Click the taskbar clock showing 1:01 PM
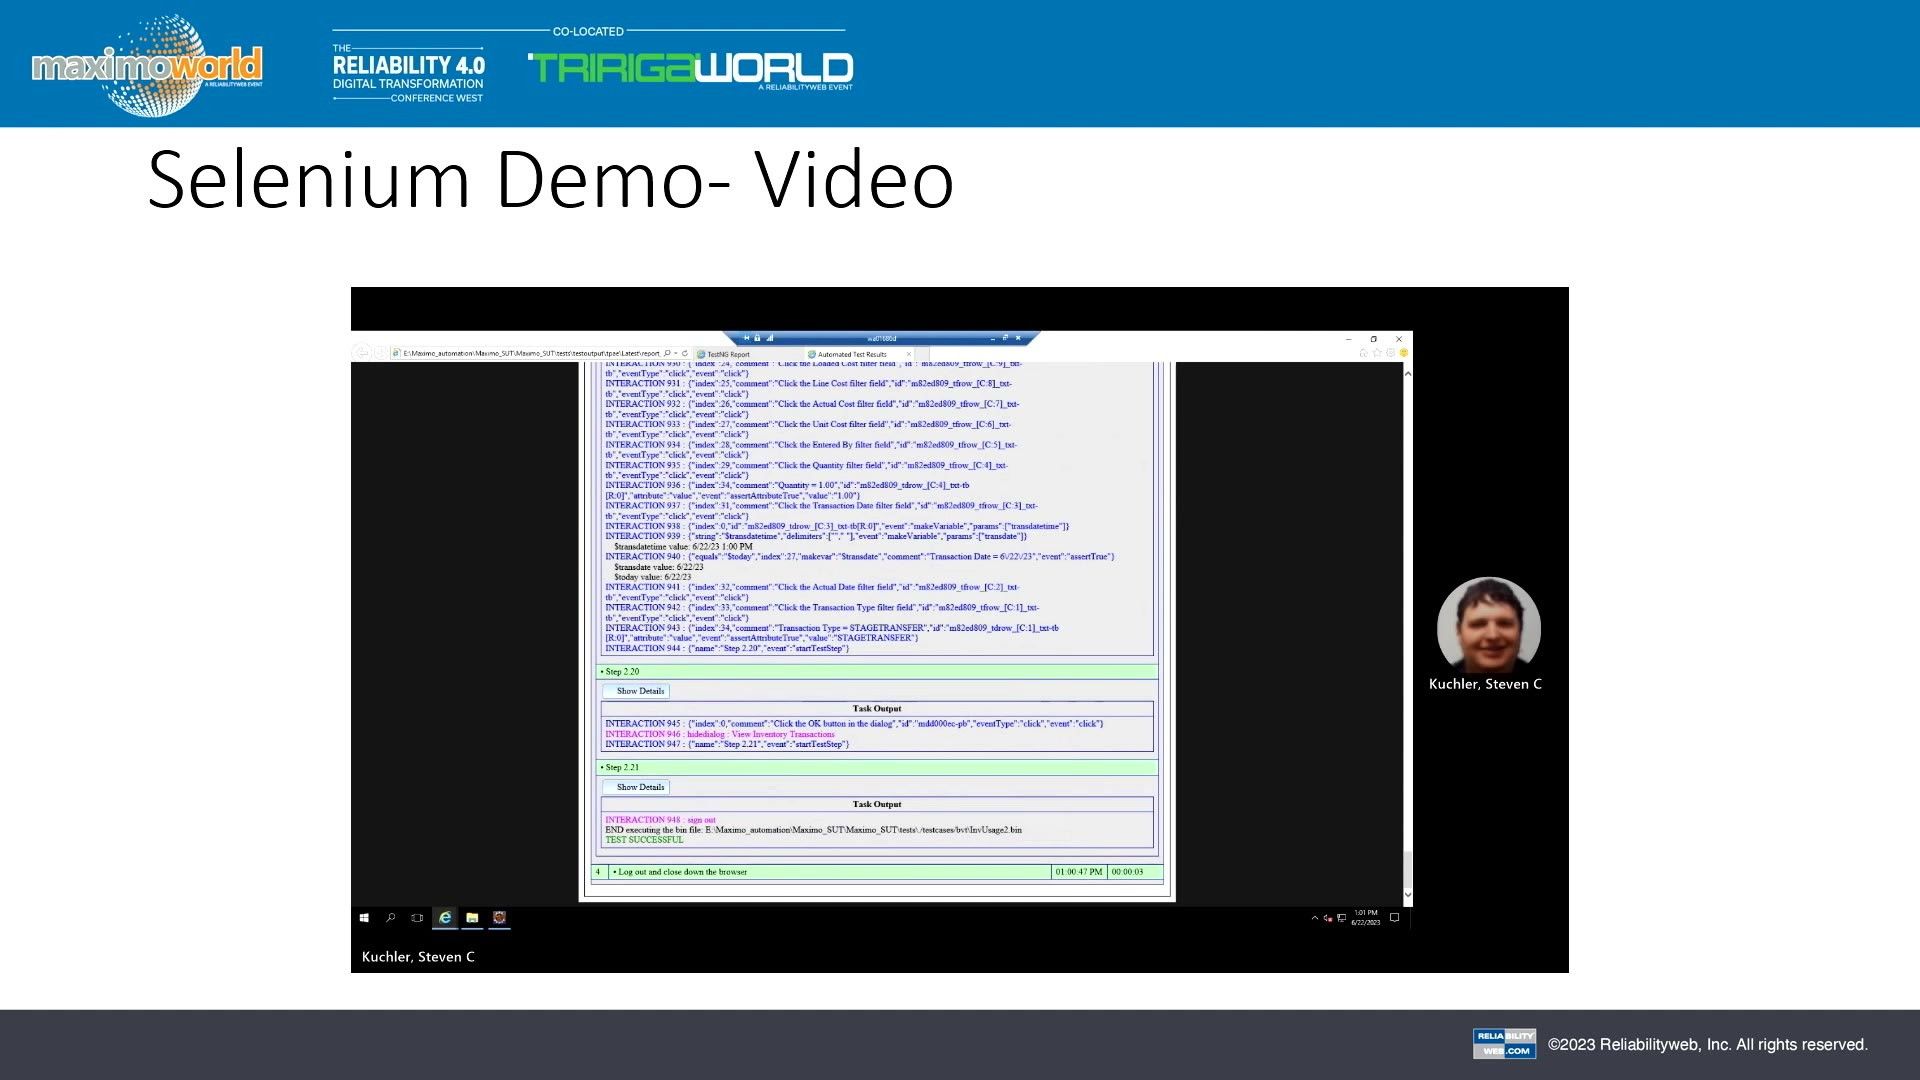1920x1080 pixels. [1366, 918]
